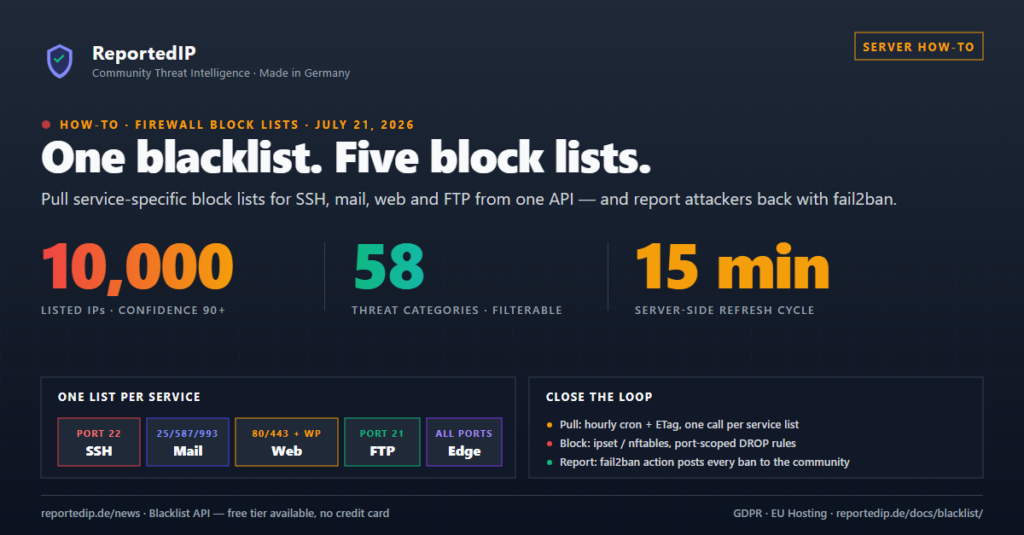Click the HOW-TO Firewall Block Lists date line

(x=236, y=125)
